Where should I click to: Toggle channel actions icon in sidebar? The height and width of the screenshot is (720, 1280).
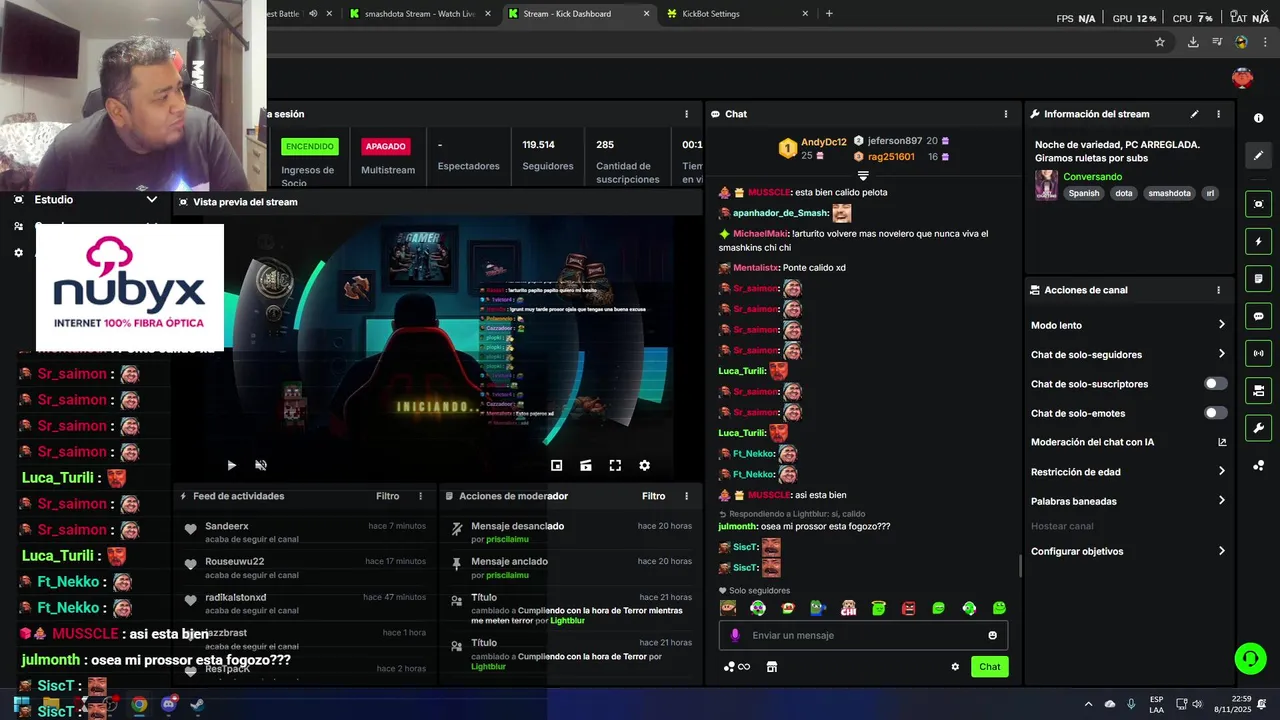[x=1258, y=390]
